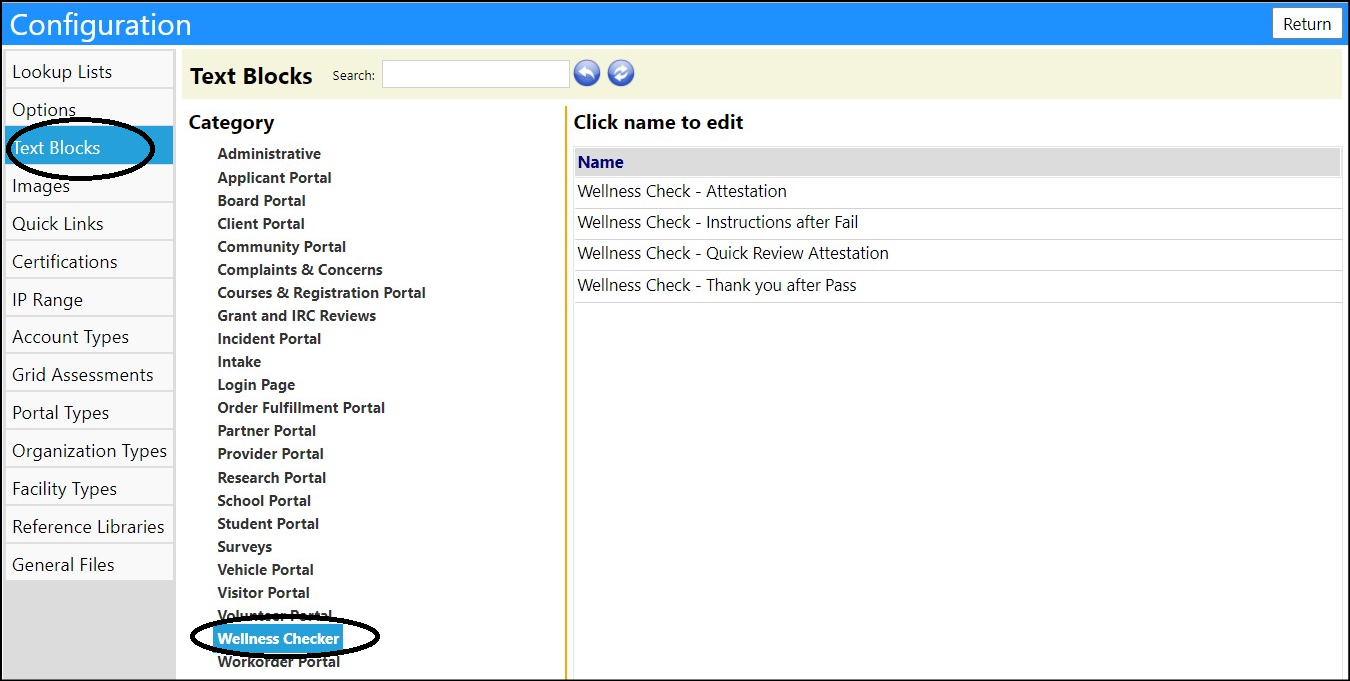Choose Provider Portal category
The image size is (1350, 681).
pyautogui.click(x=270, y=453)
